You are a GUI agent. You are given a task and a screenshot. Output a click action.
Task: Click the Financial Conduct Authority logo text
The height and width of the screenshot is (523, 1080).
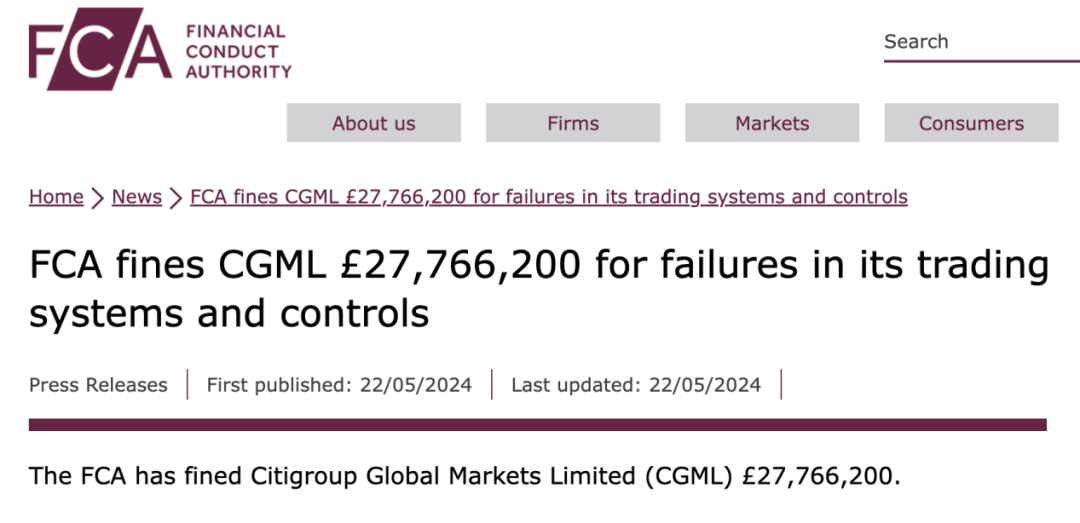238,51
